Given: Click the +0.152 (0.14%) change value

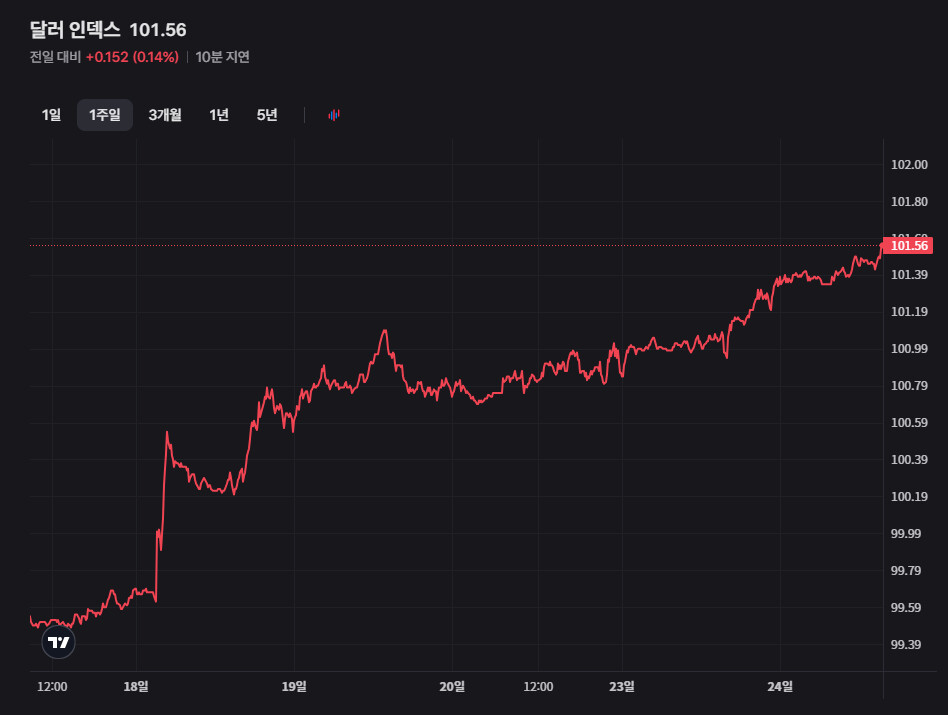Looking at the screenshot, I should 132,57.
